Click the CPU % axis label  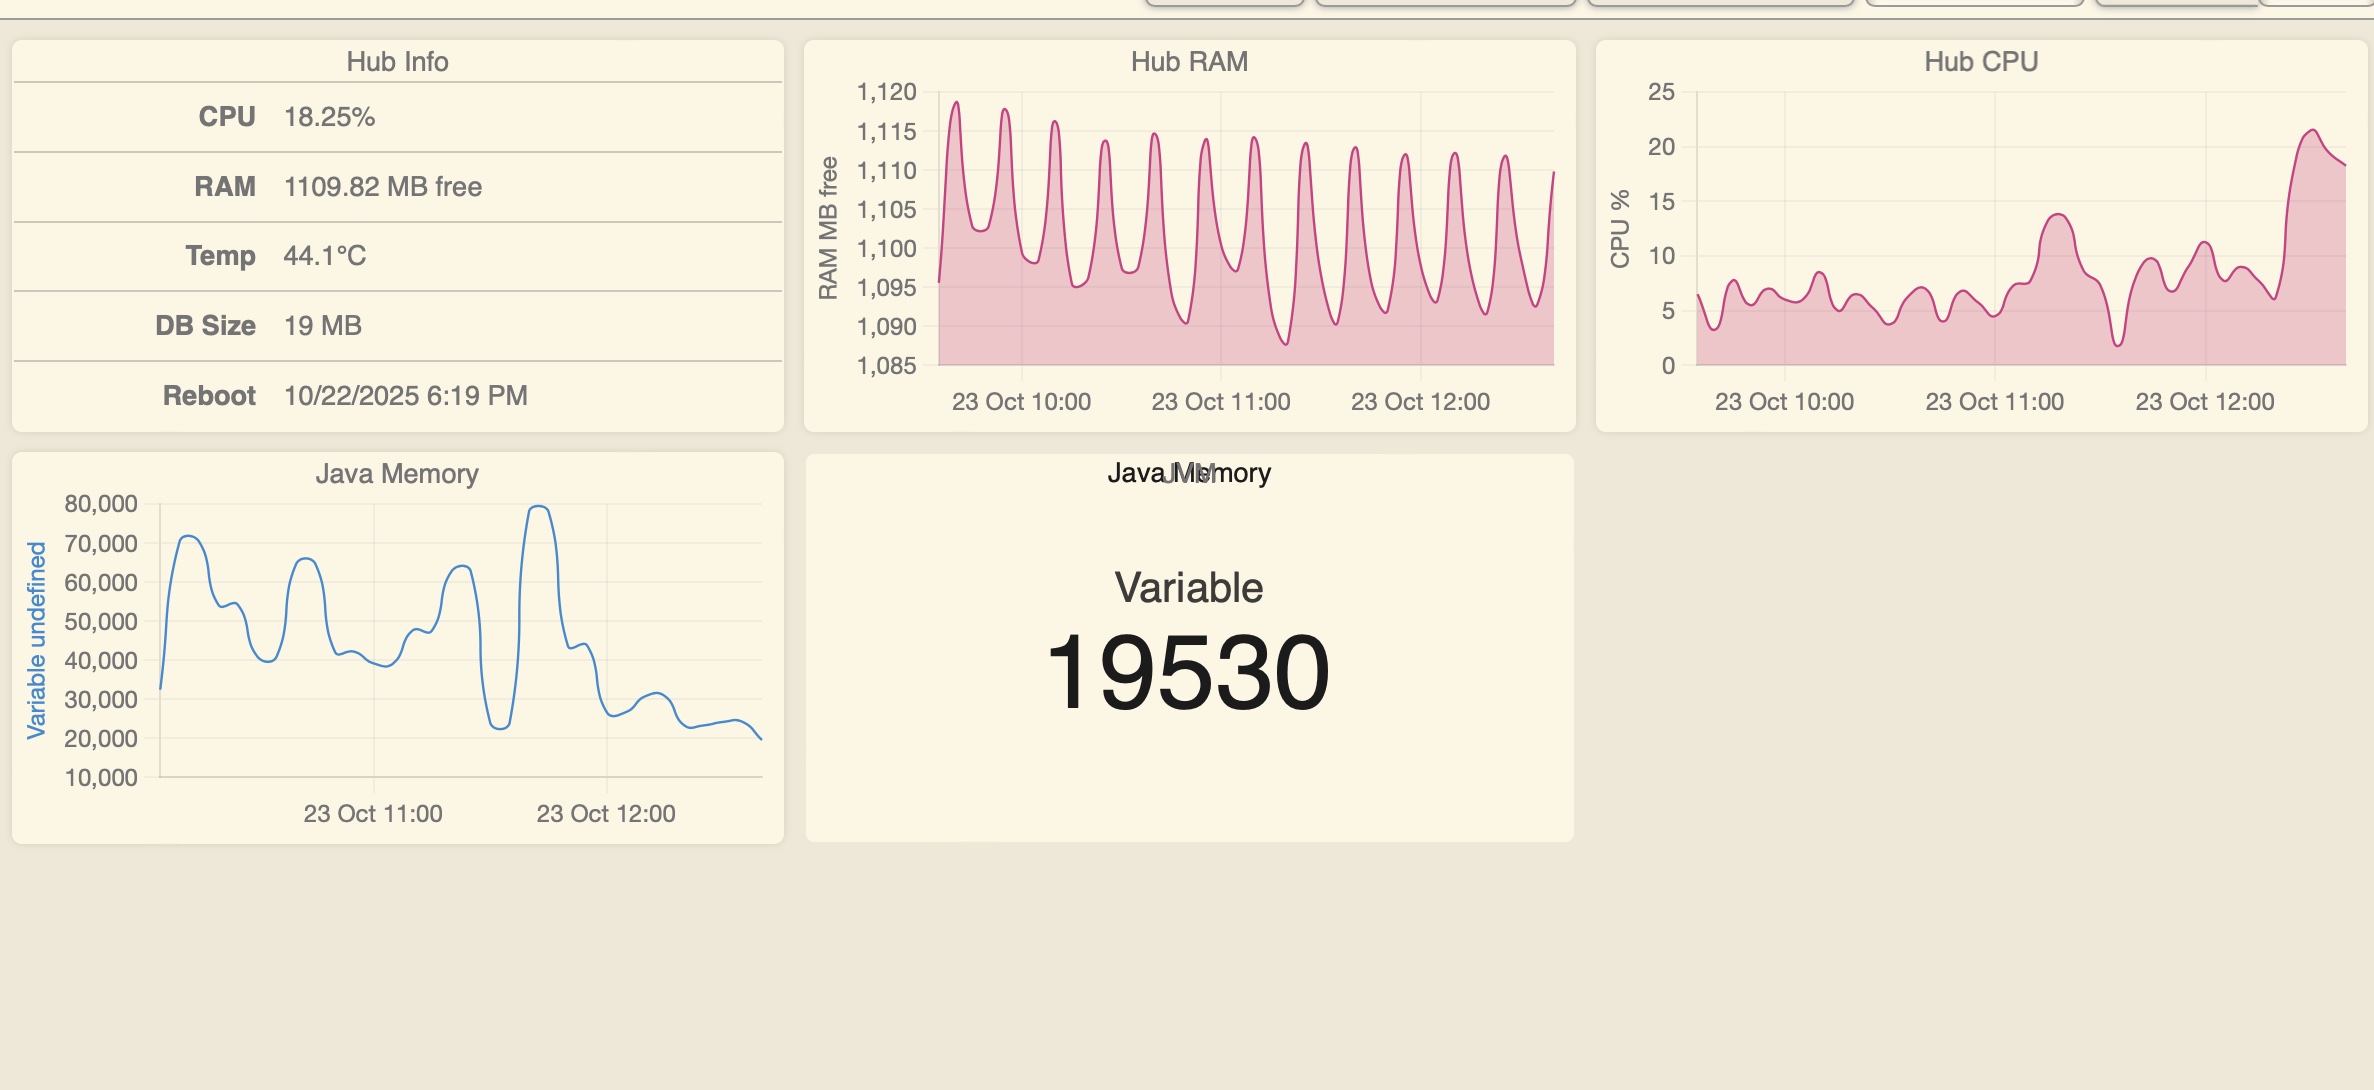[1620, 228]
